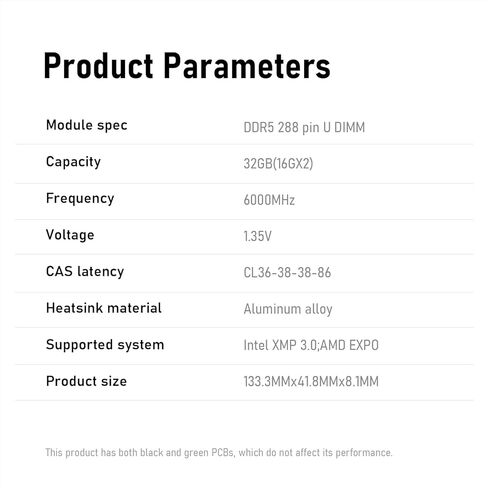Select the CAS latency label
Screen dimensions: 488x488
(85, 271)
